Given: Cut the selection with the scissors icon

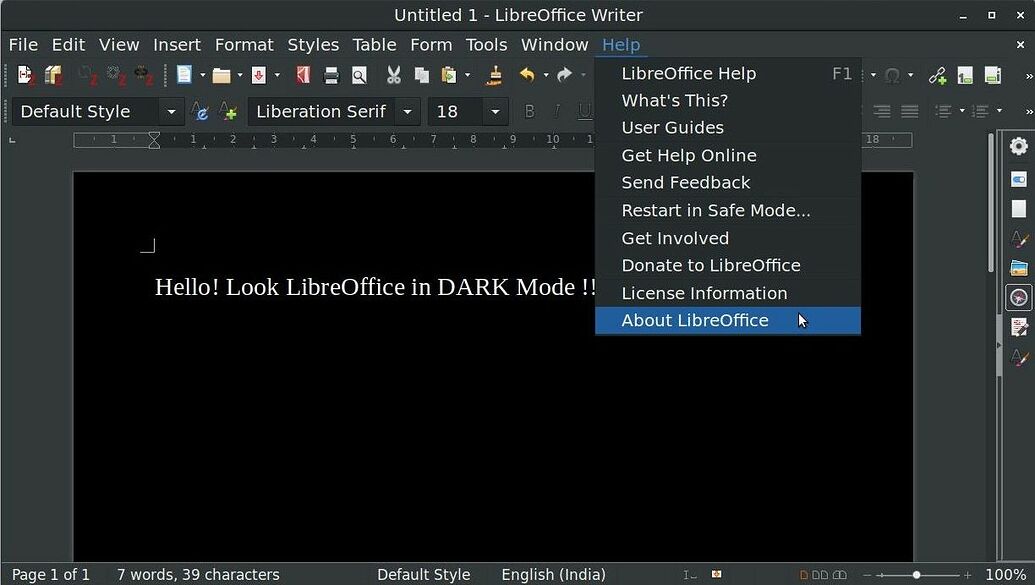Looking at the screenshot, I should (x=393, y=75).
